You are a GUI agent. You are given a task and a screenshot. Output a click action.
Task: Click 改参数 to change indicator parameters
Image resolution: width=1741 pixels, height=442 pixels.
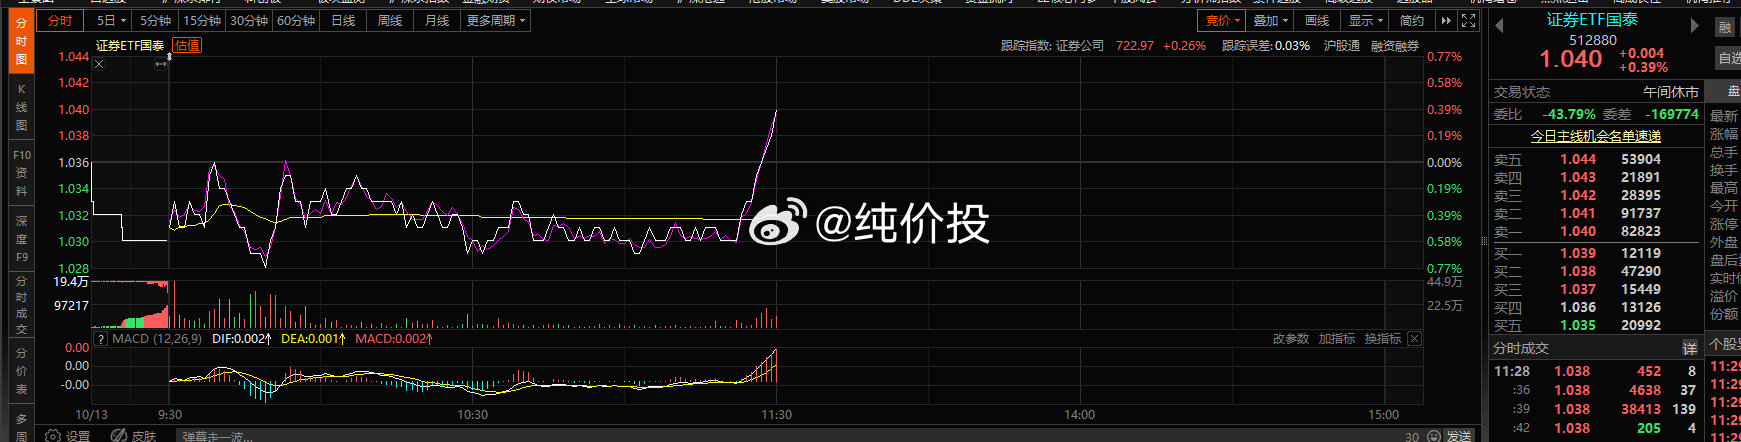[1291, 339]
